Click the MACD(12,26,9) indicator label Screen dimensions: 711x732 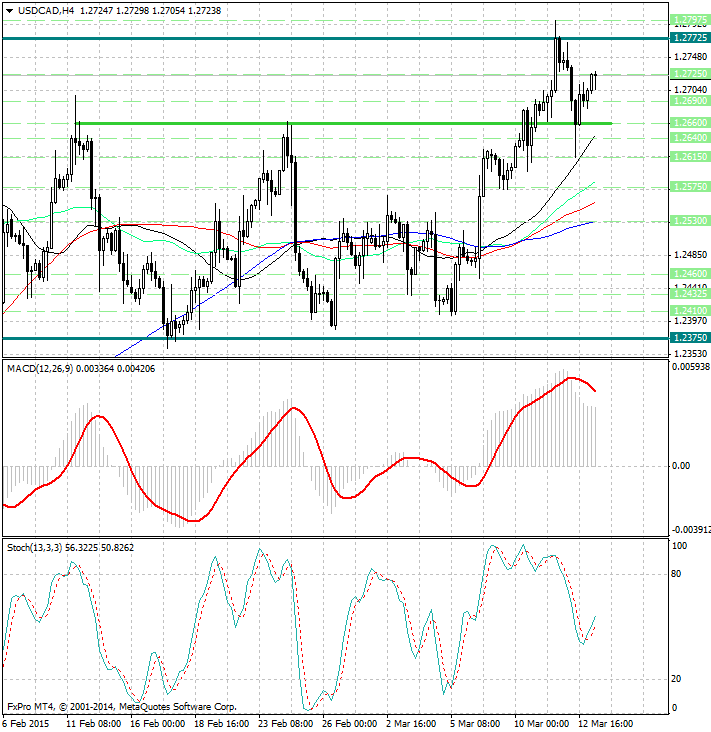coord(40,369)
